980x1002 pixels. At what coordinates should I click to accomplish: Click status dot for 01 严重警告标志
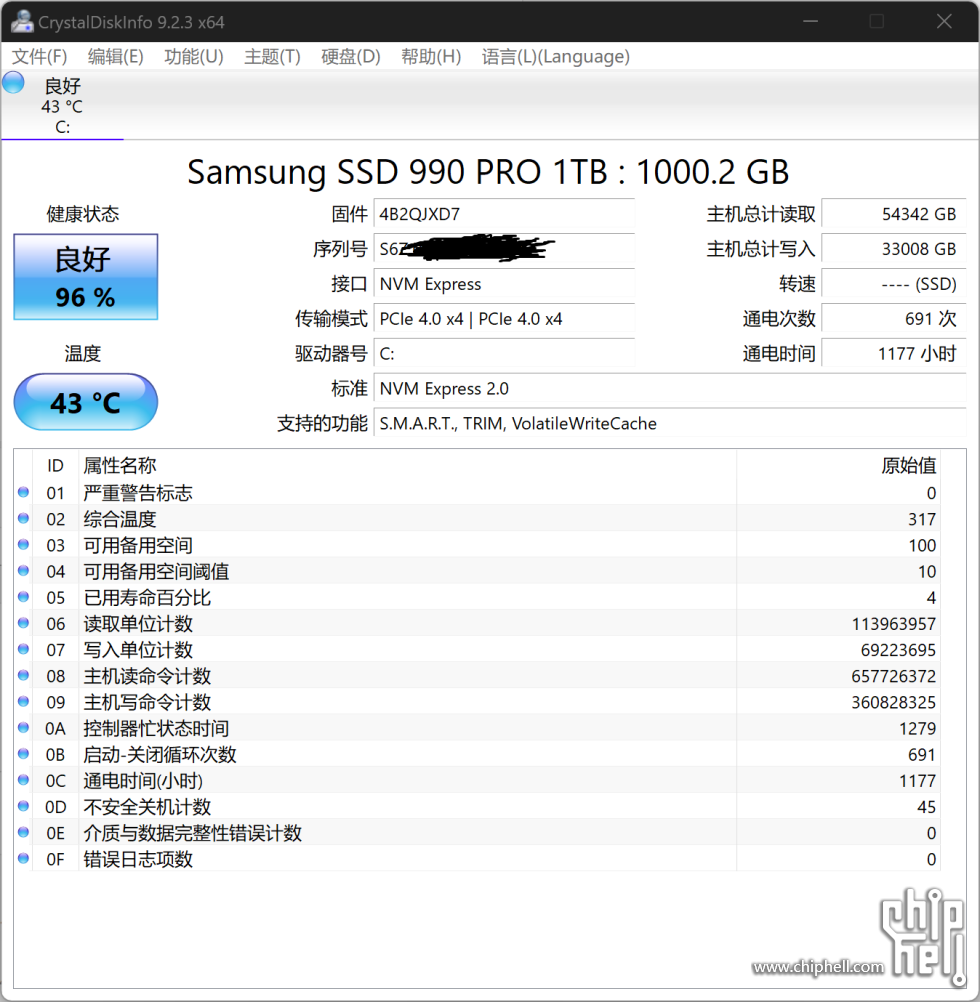24,492
